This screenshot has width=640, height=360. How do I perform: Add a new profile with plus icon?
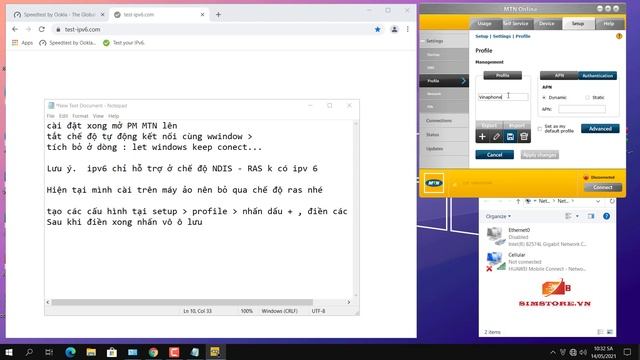coord(482,137)
